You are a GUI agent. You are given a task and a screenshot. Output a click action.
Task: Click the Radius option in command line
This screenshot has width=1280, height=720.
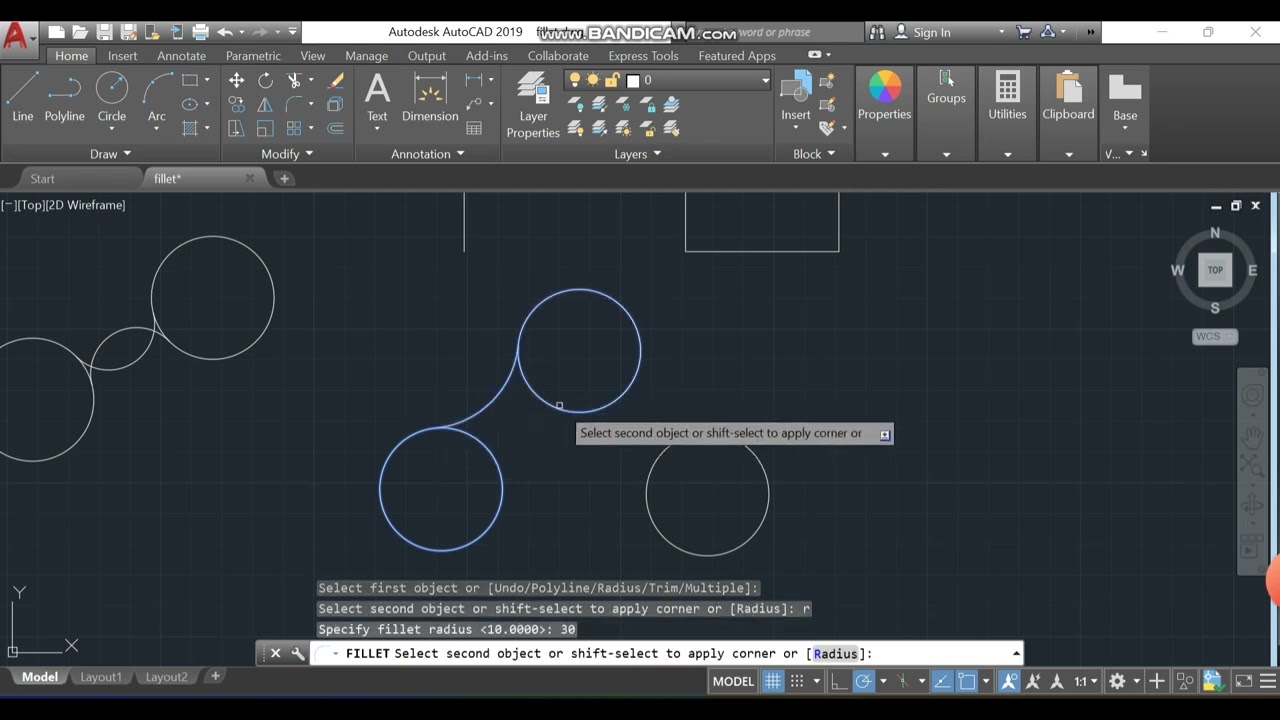(835, 654)
